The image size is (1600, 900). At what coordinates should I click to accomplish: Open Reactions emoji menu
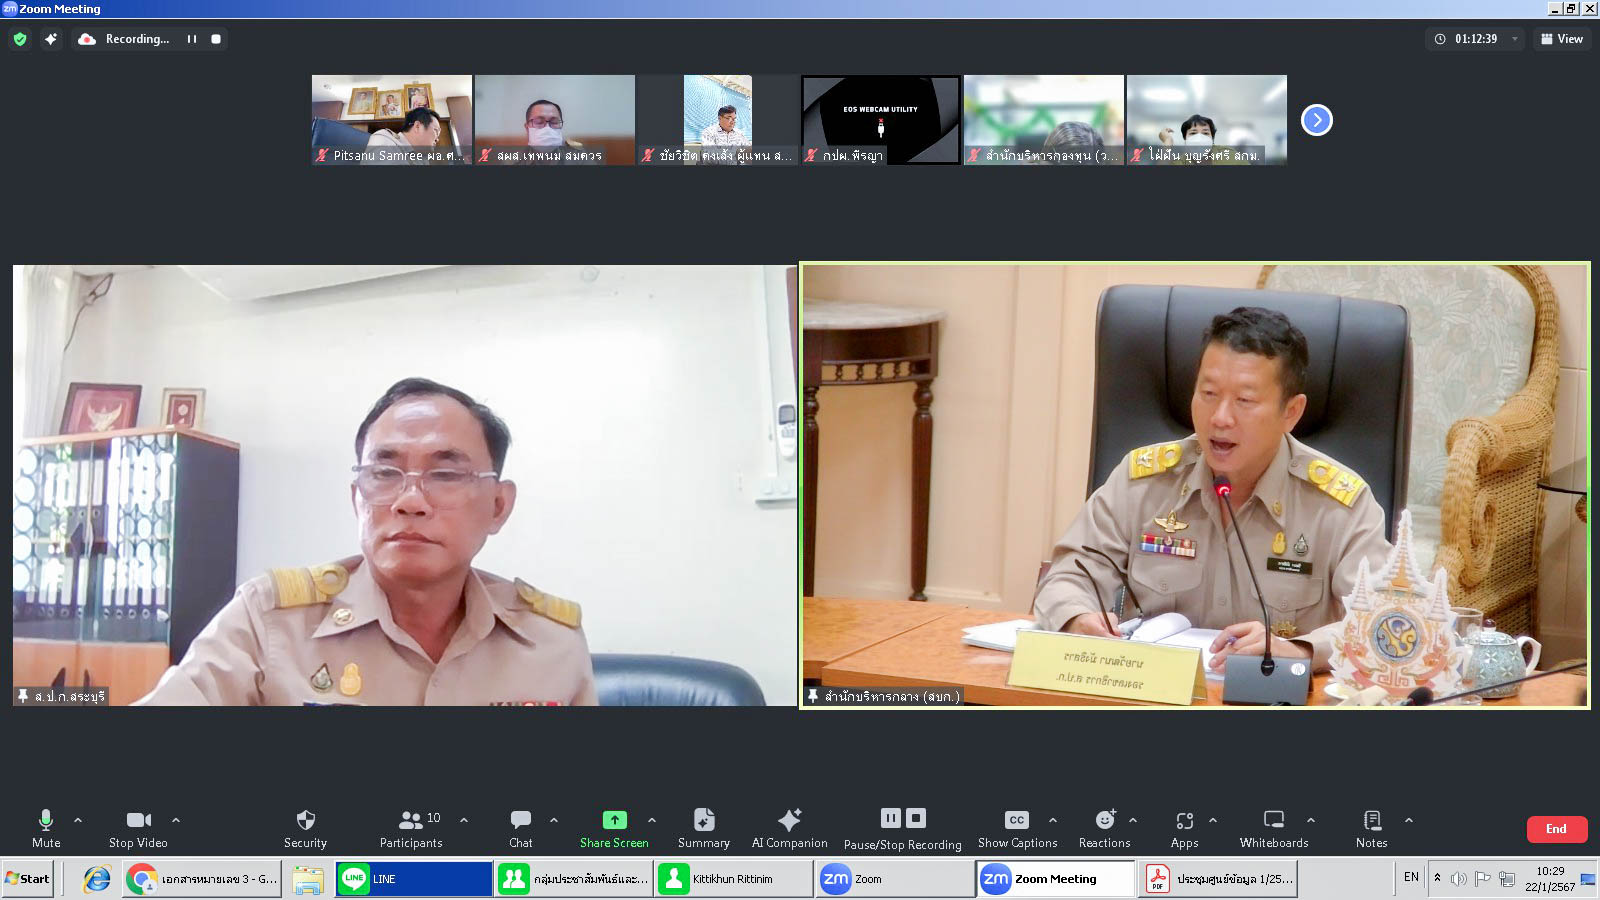(1105, 829)
